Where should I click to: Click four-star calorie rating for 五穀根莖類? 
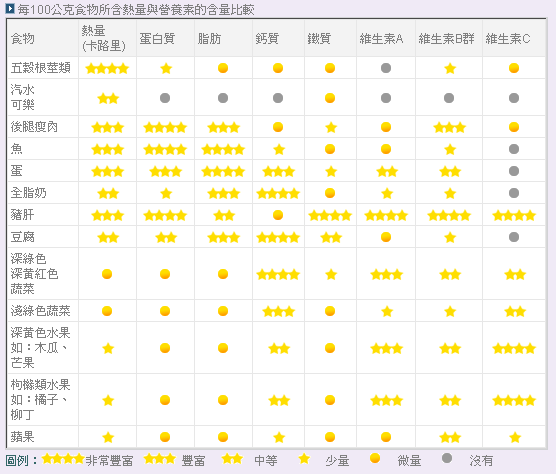click(x=107, y=68)
